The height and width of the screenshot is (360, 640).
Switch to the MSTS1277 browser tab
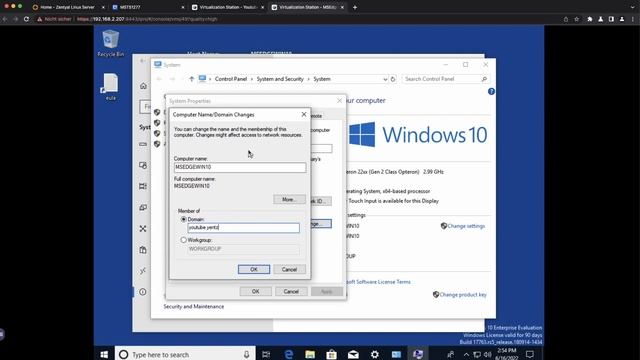tap(147, 7)
